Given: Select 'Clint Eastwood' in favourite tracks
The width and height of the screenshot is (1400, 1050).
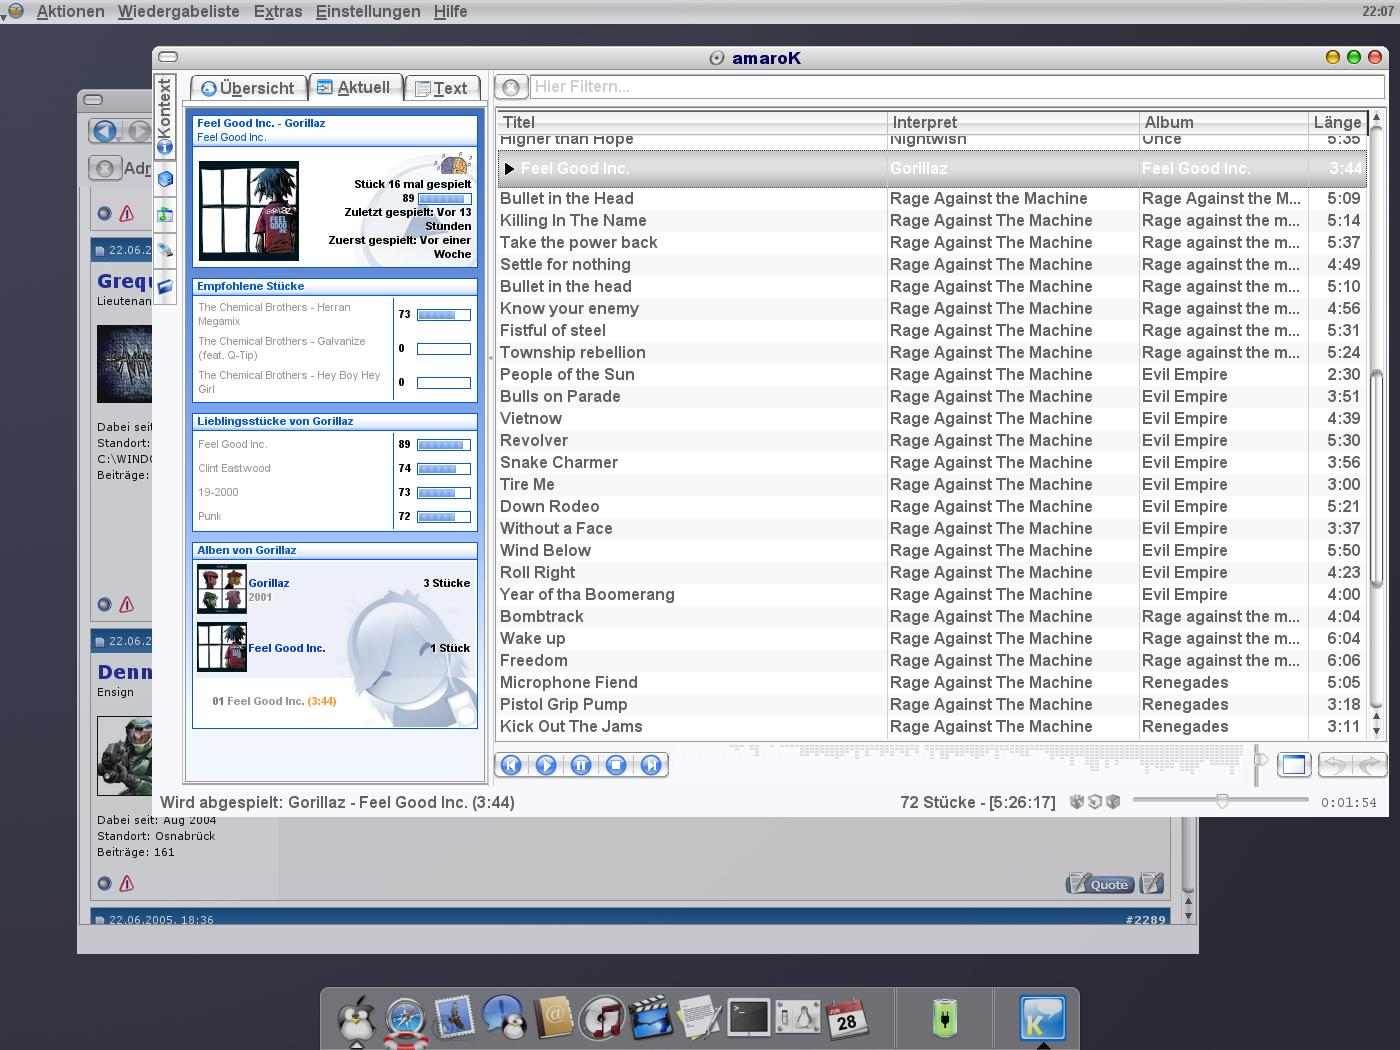Looking at the screenshot, I should [234, 468].
